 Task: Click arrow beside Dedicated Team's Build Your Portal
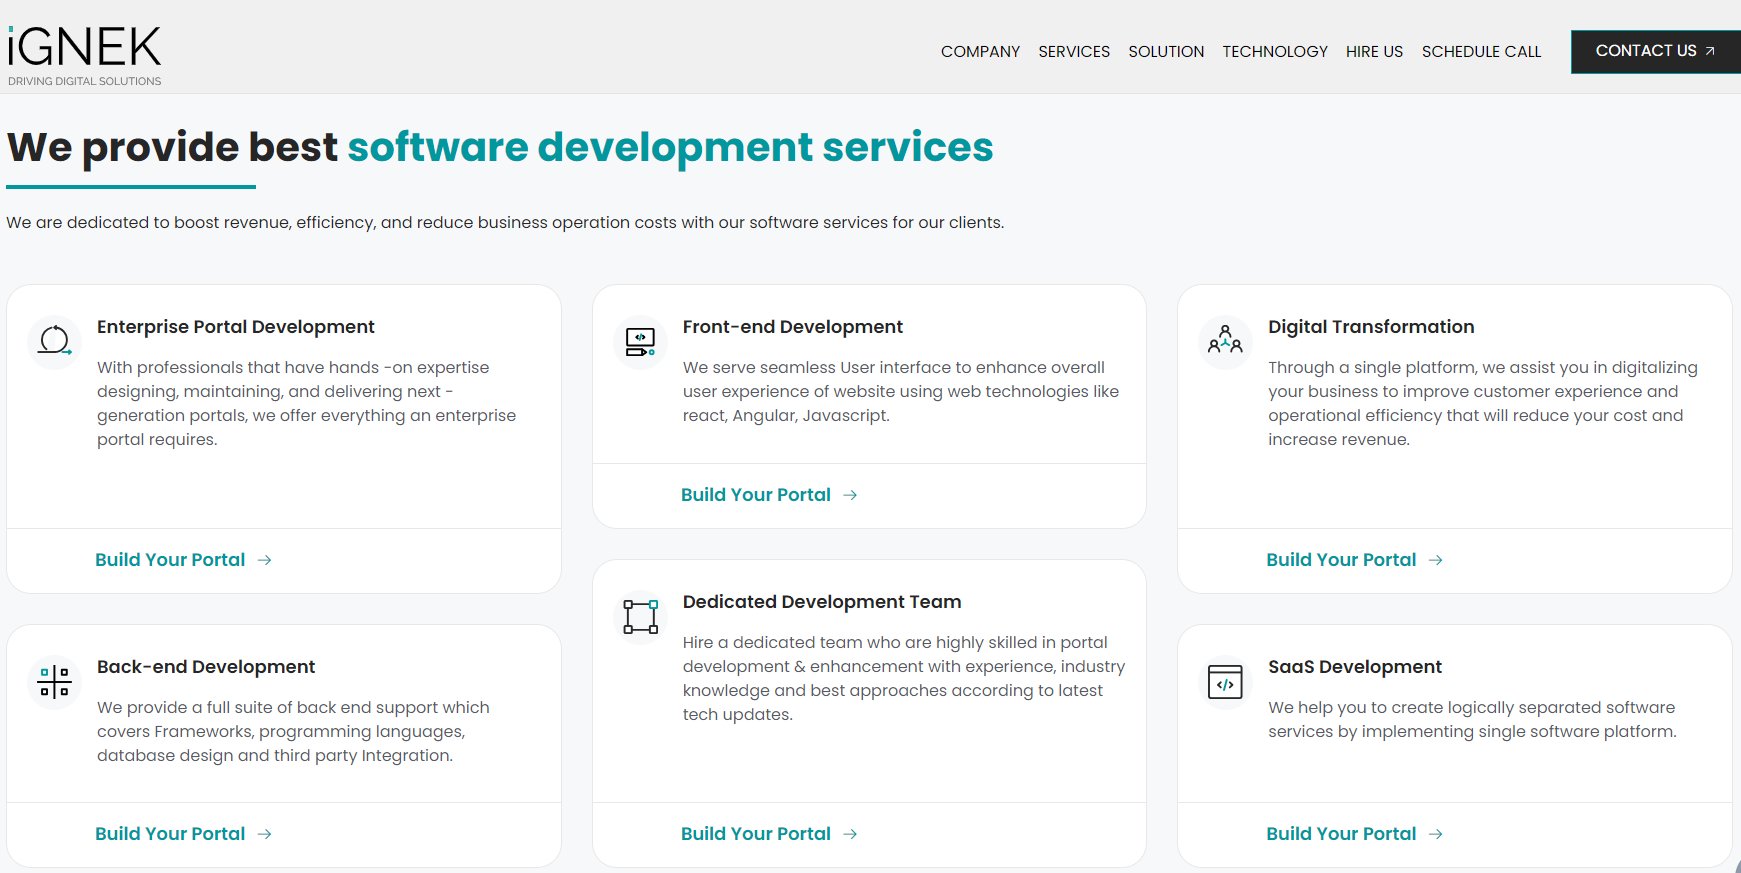(850, 834)
